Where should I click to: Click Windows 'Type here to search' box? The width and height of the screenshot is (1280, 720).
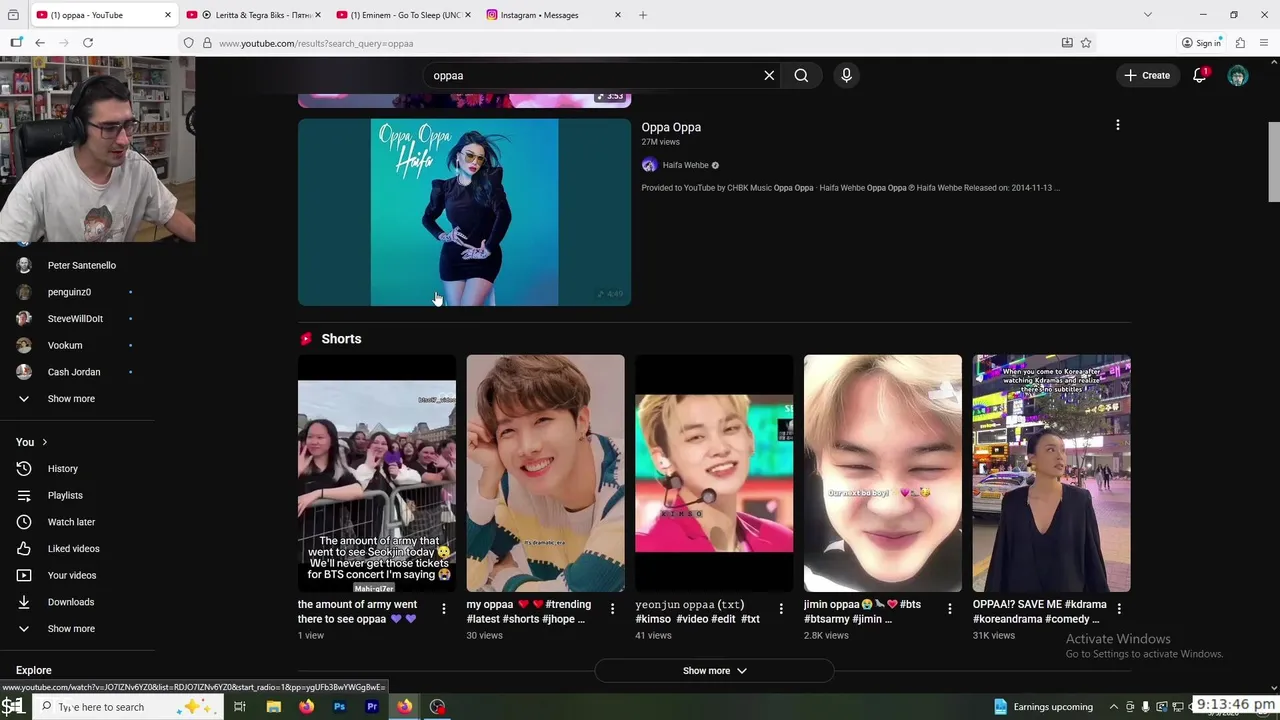click(130, 707)
